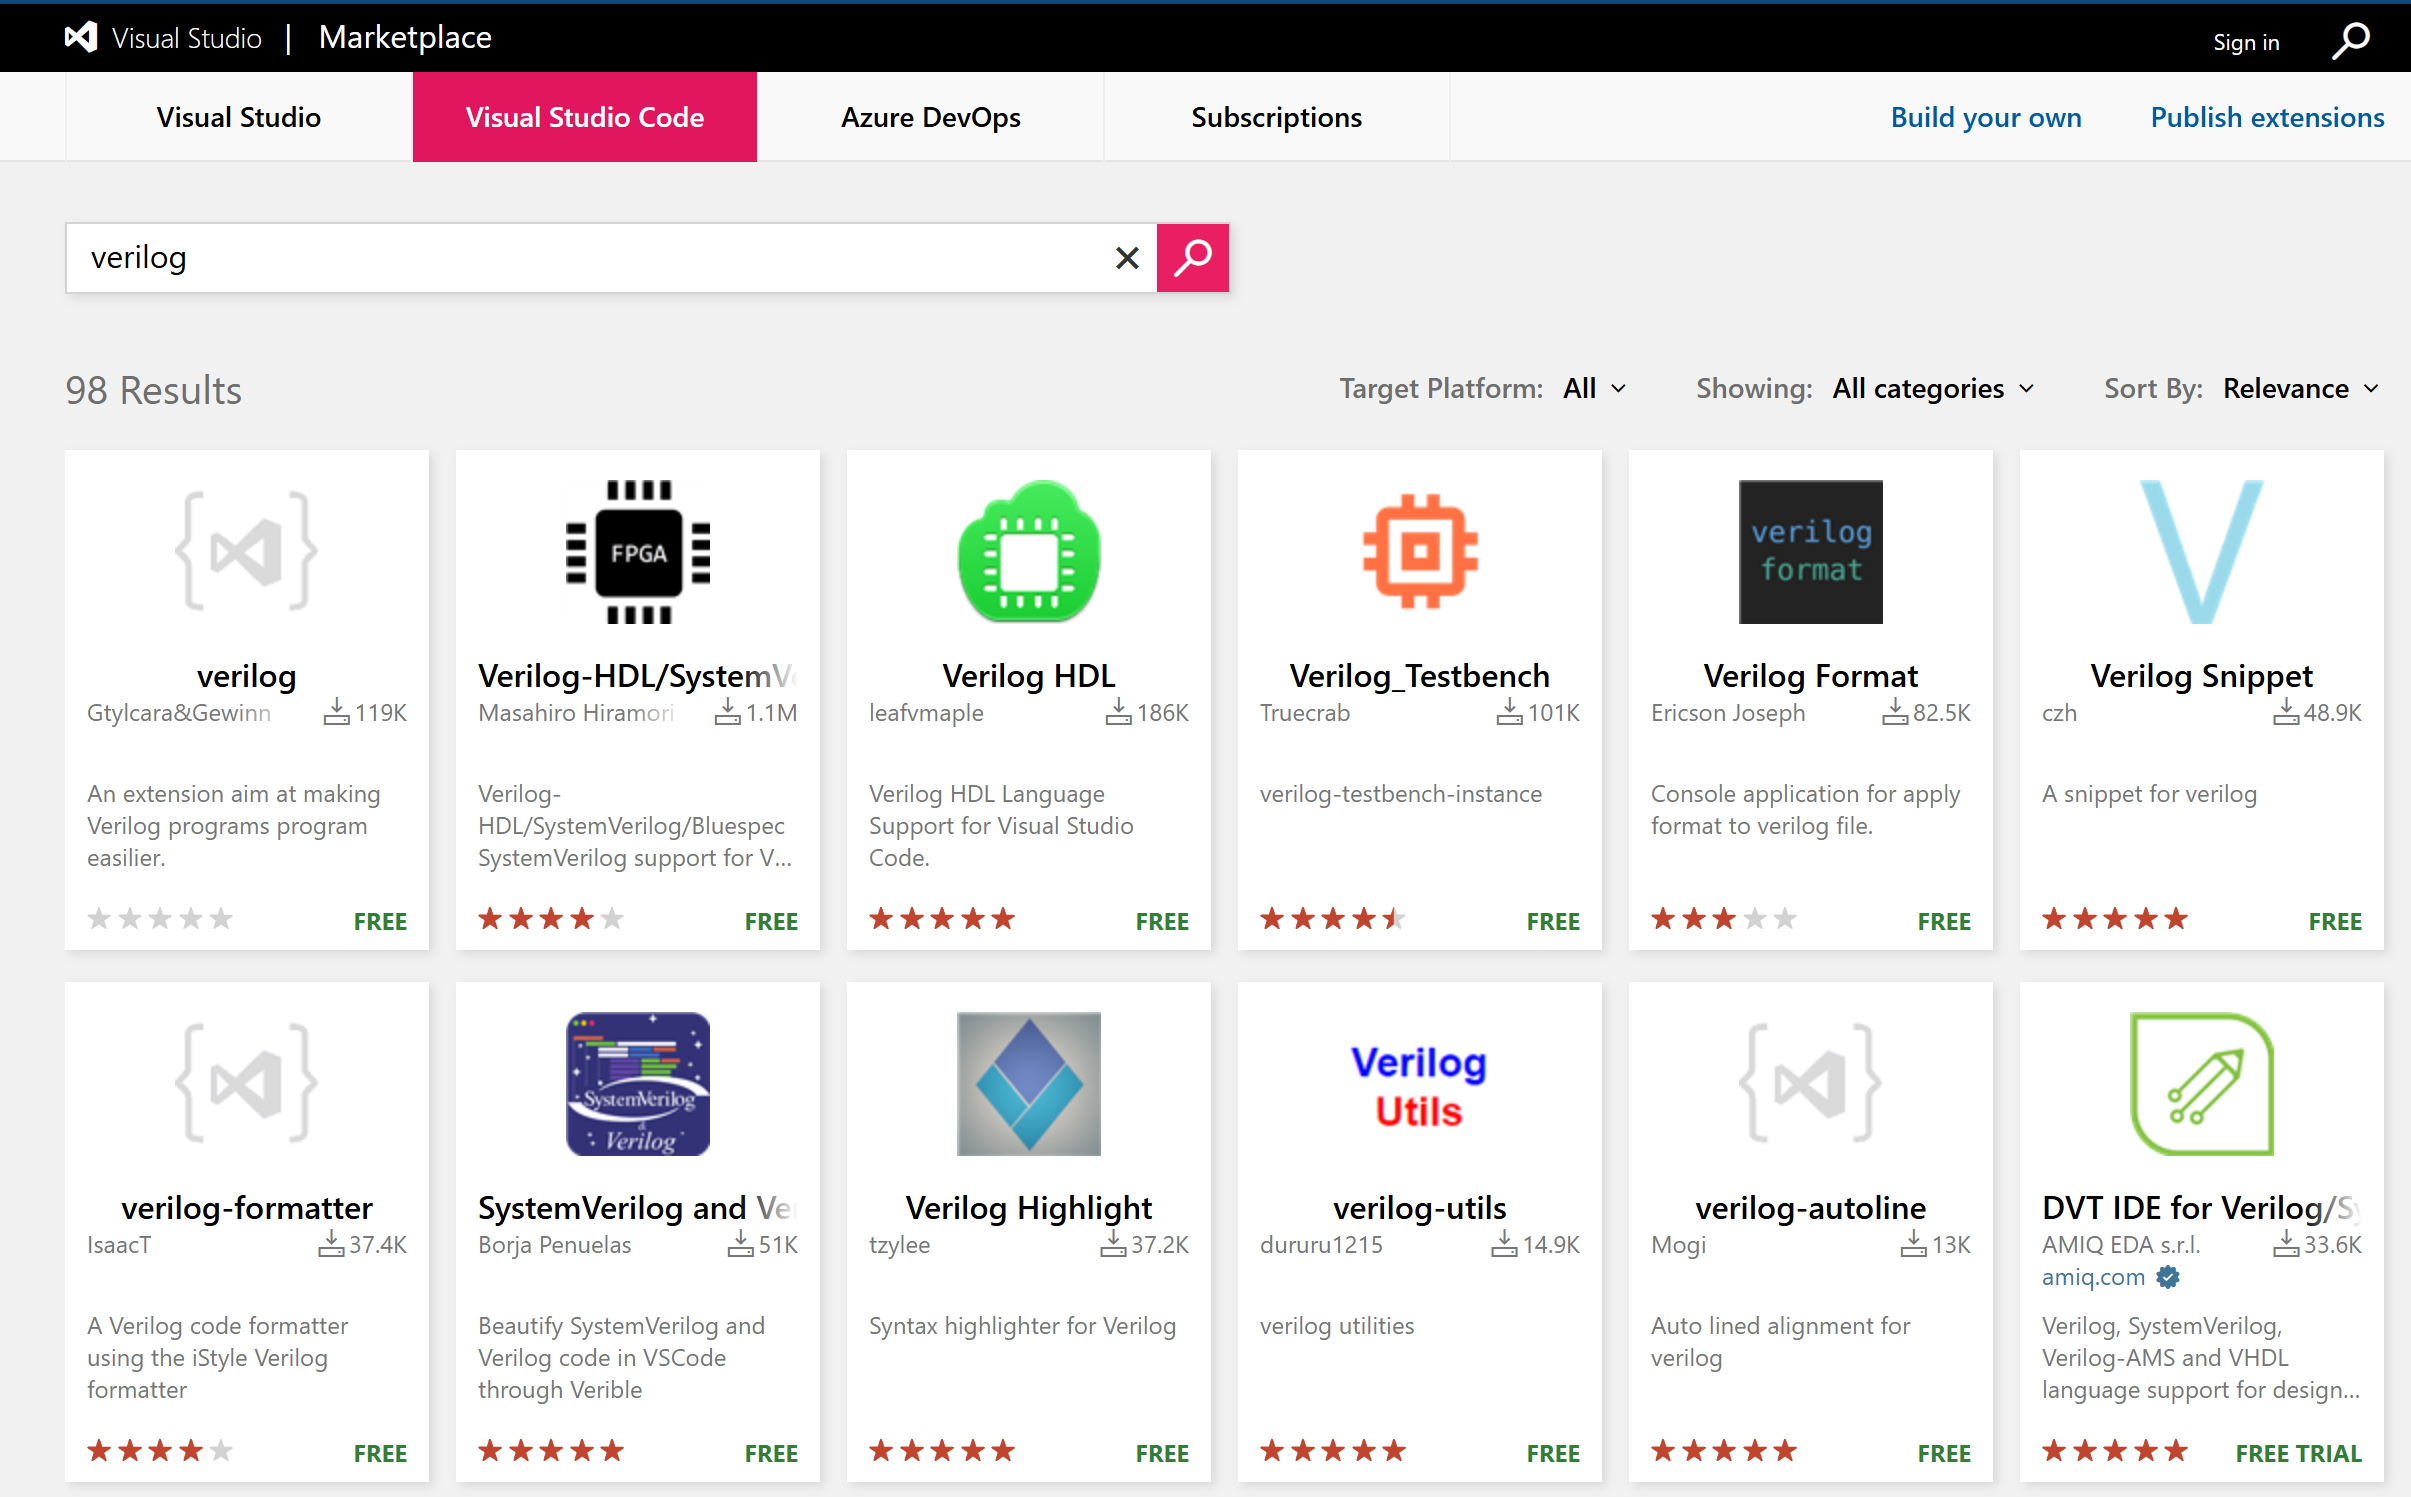This screenshot has height=1497, width=2411.
Task: Click the Publish extensions link
Action: click(2266, 116)
